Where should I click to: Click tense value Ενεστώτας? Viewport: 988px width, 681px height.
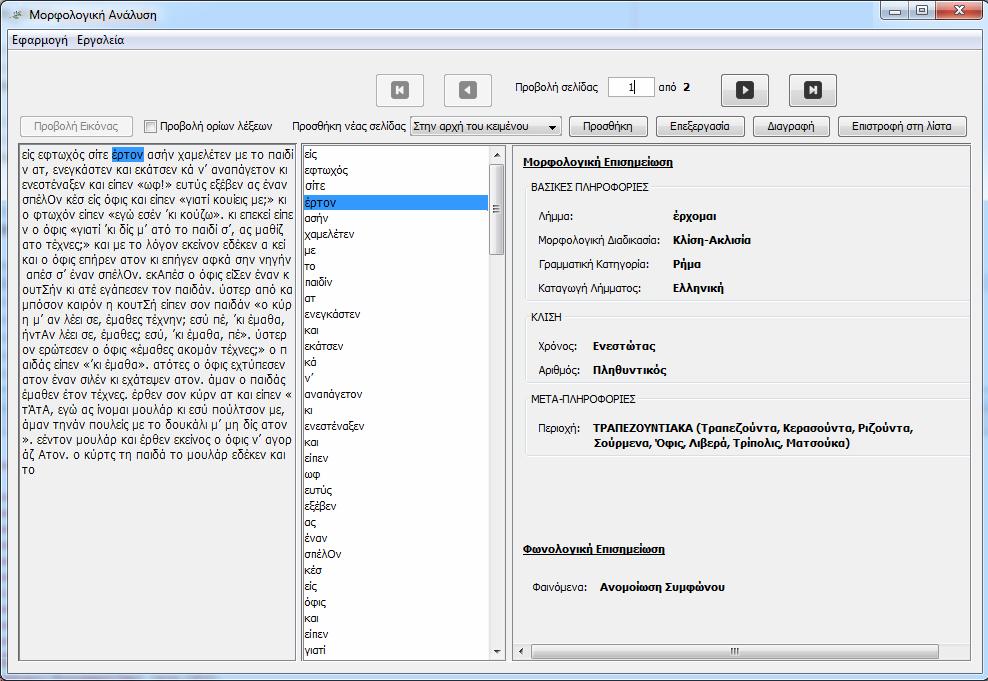click(x=624, y=346)
